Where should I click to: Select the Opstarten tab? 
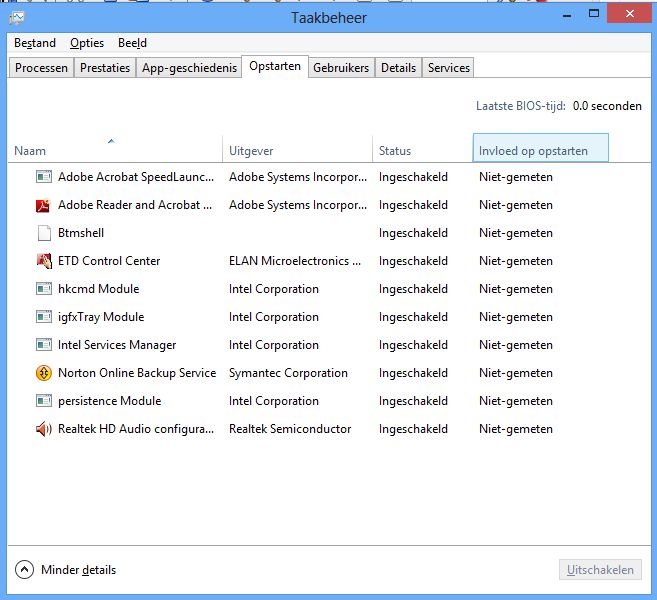click(275, 66)
